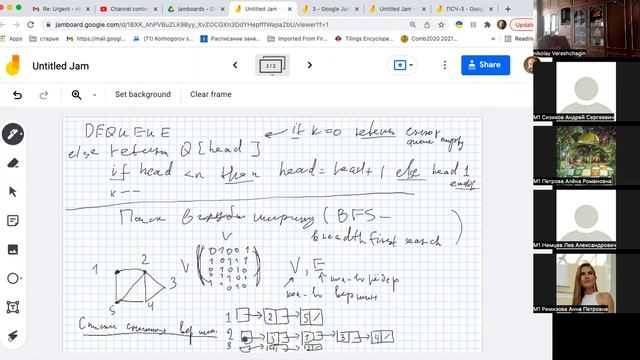Click the blue Share button

[x=485, y=65]
